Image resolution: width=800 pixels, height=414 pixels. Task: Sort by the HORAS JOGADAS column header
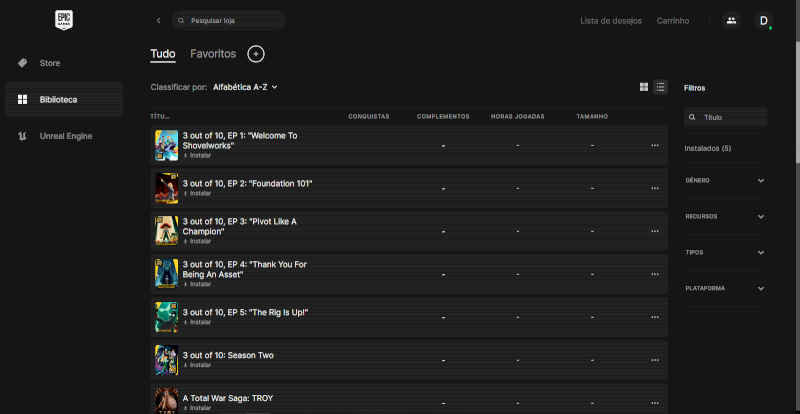[x=517, y=117]
